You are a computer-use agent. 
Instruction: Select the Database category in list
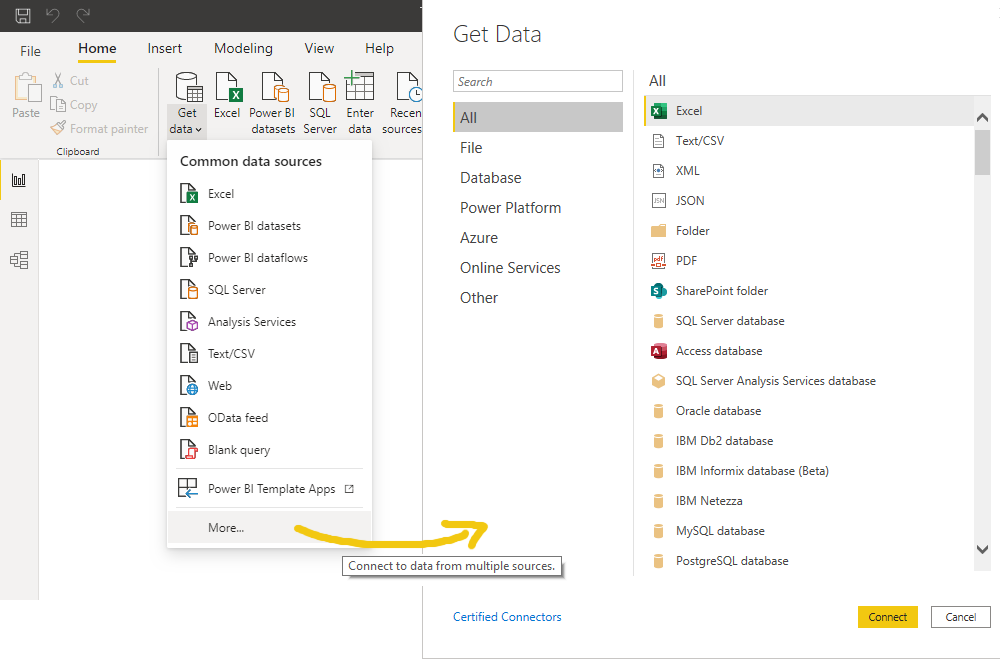coord(490,178)
